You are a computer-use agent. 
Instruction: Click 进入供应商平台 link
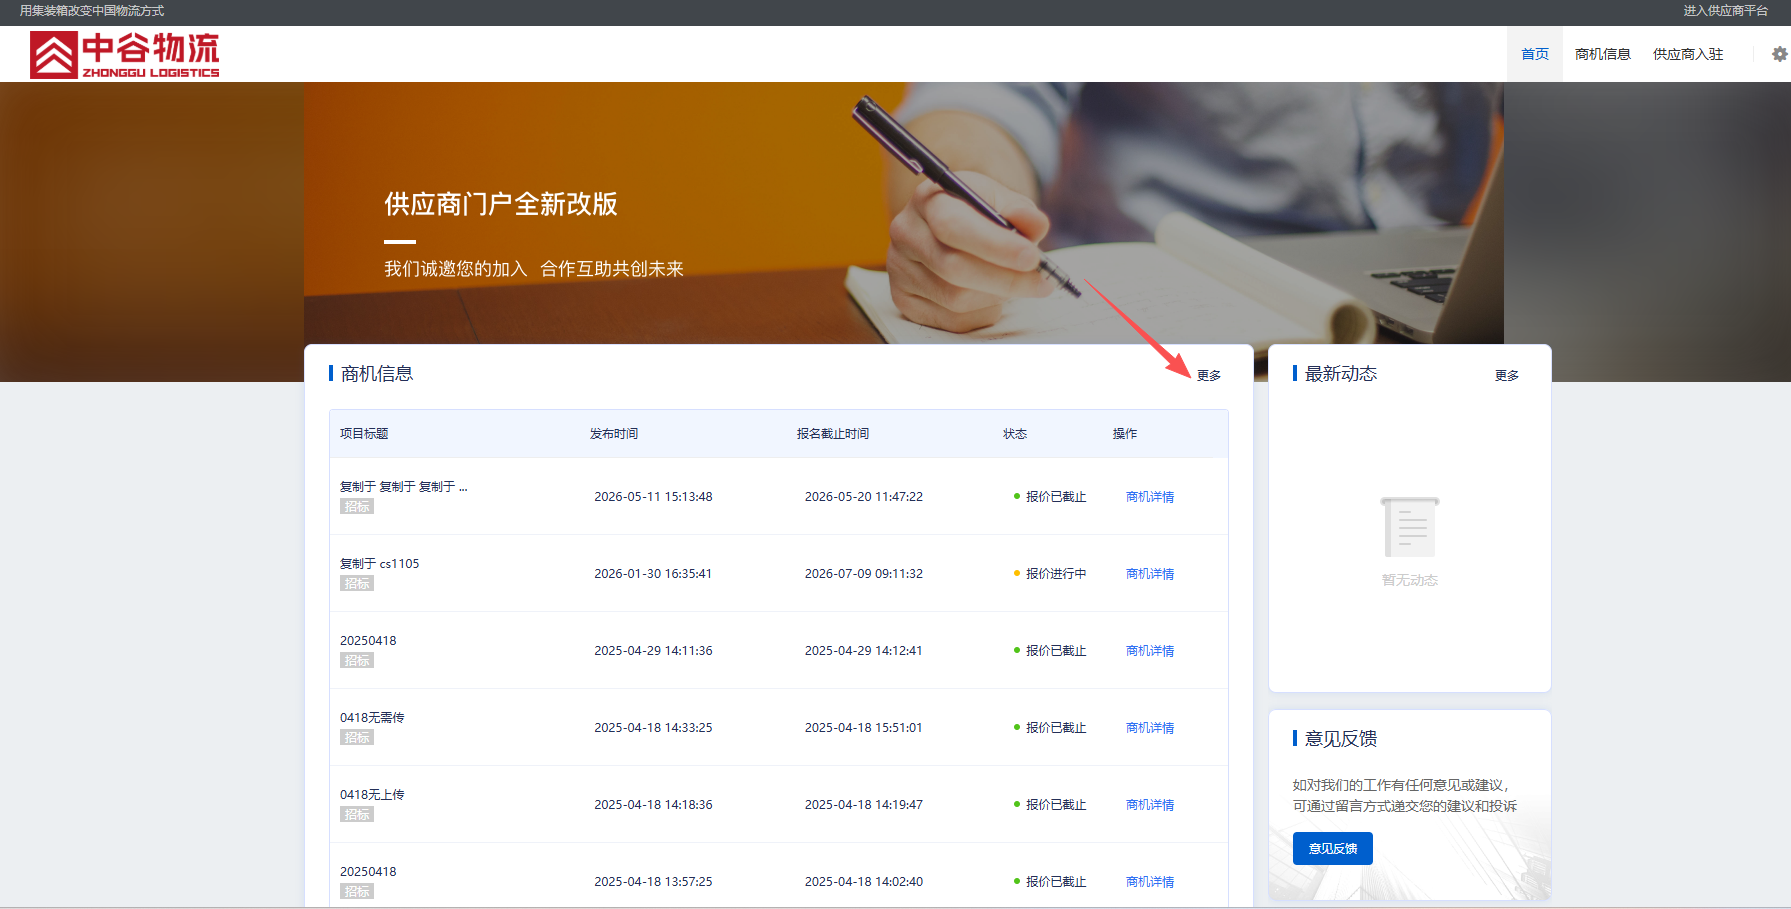[x=1725, y=11]
